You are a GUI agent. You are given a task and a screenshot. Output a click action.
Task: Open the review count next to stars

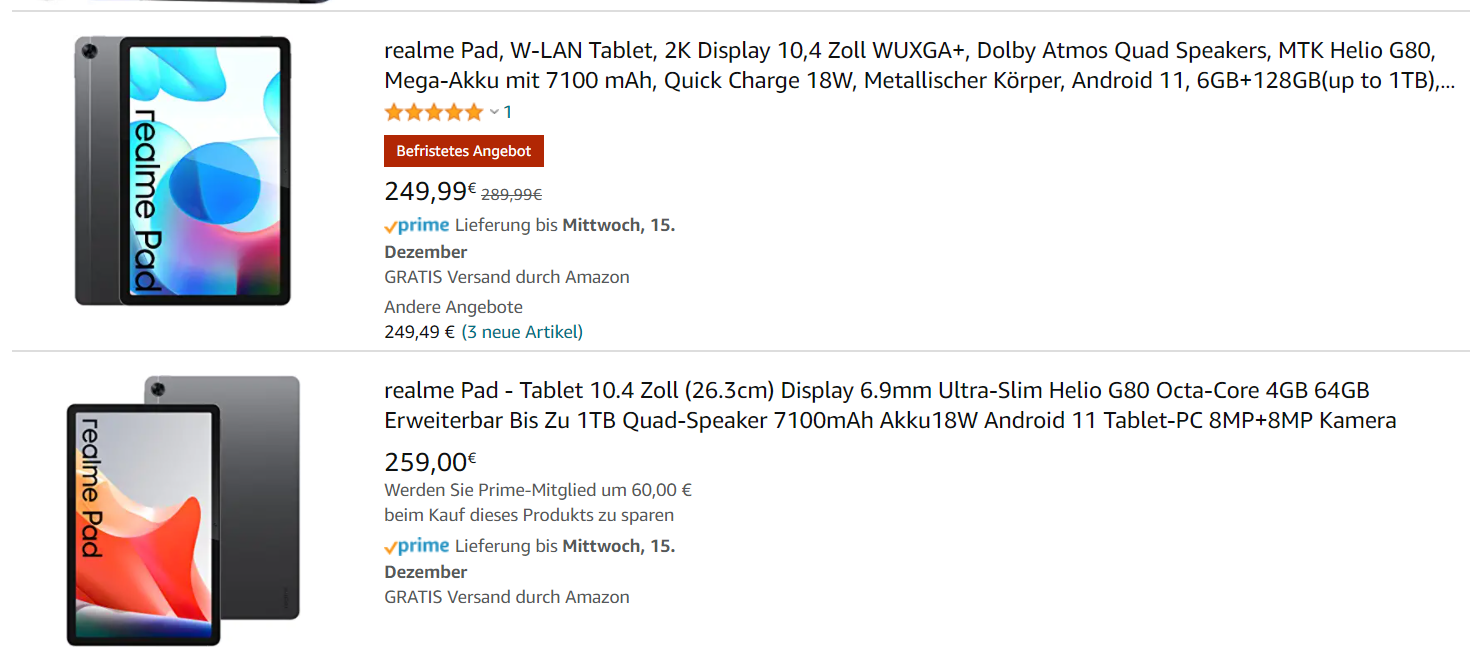click(x=508, y=112)
